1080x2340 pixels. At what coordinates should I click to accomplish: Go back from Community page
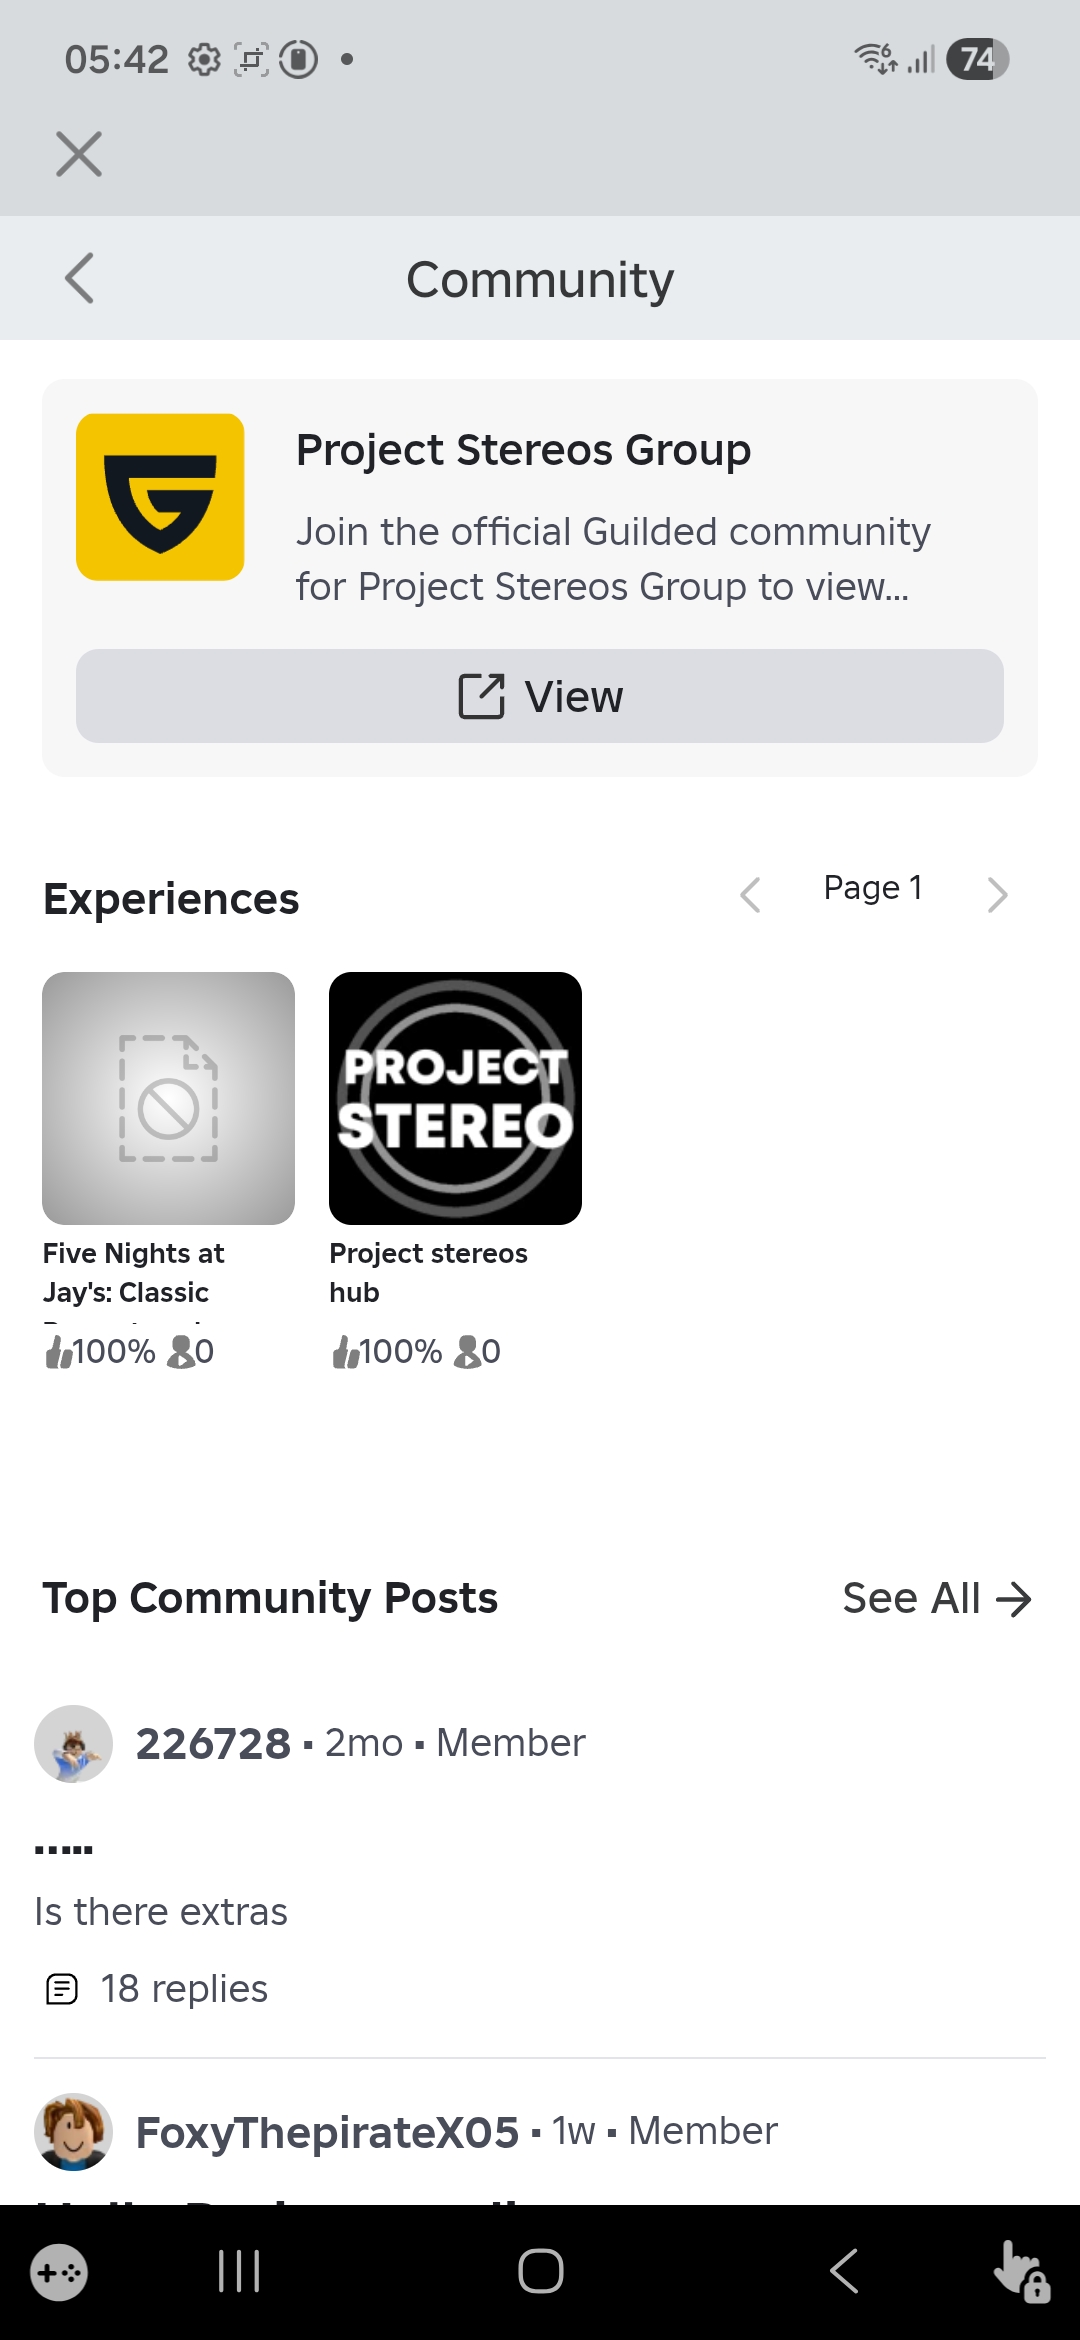coord(79,278)
